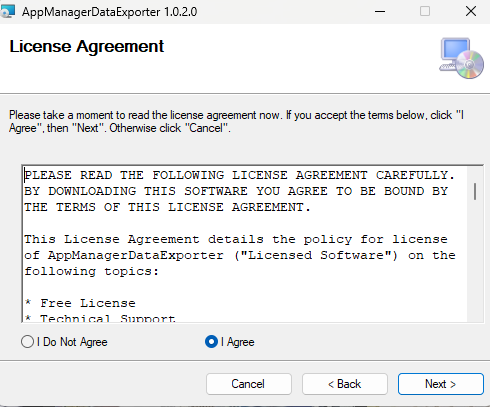Screen dimensions: 490x407
Task: Click the license text scrollbar thumb
Action: pyautogui.click(x=475, y=191)
